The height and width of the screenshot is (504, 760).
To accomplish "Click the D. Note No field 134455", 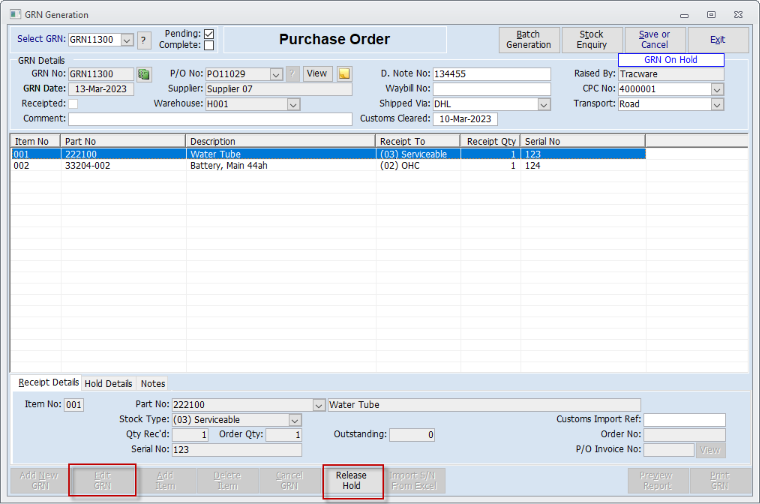I will [491, 74].
